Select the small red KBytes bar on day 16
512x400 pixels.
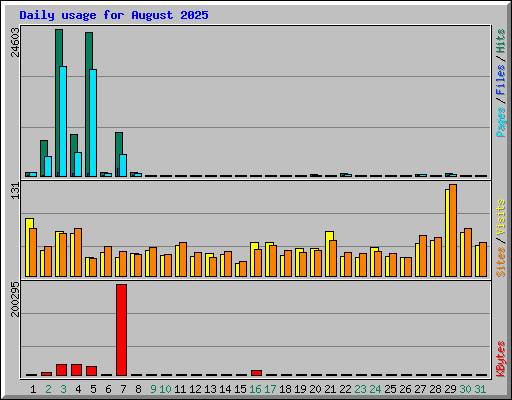click(x=256, y=373)
